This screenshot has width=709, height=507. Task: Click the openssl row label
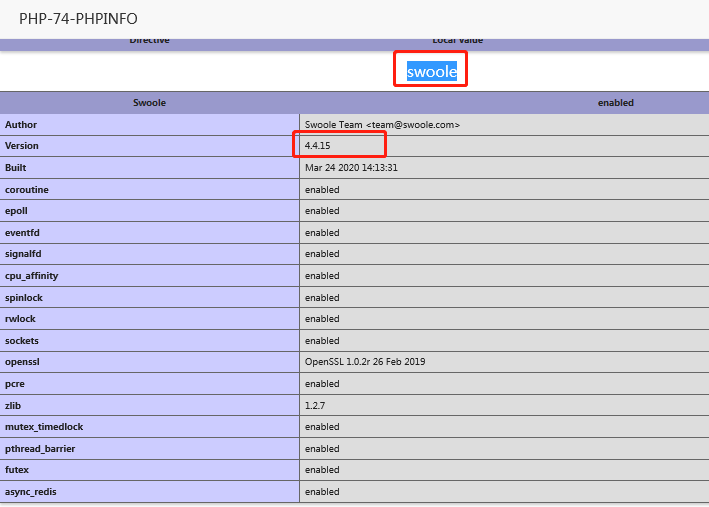pos(22,362)
